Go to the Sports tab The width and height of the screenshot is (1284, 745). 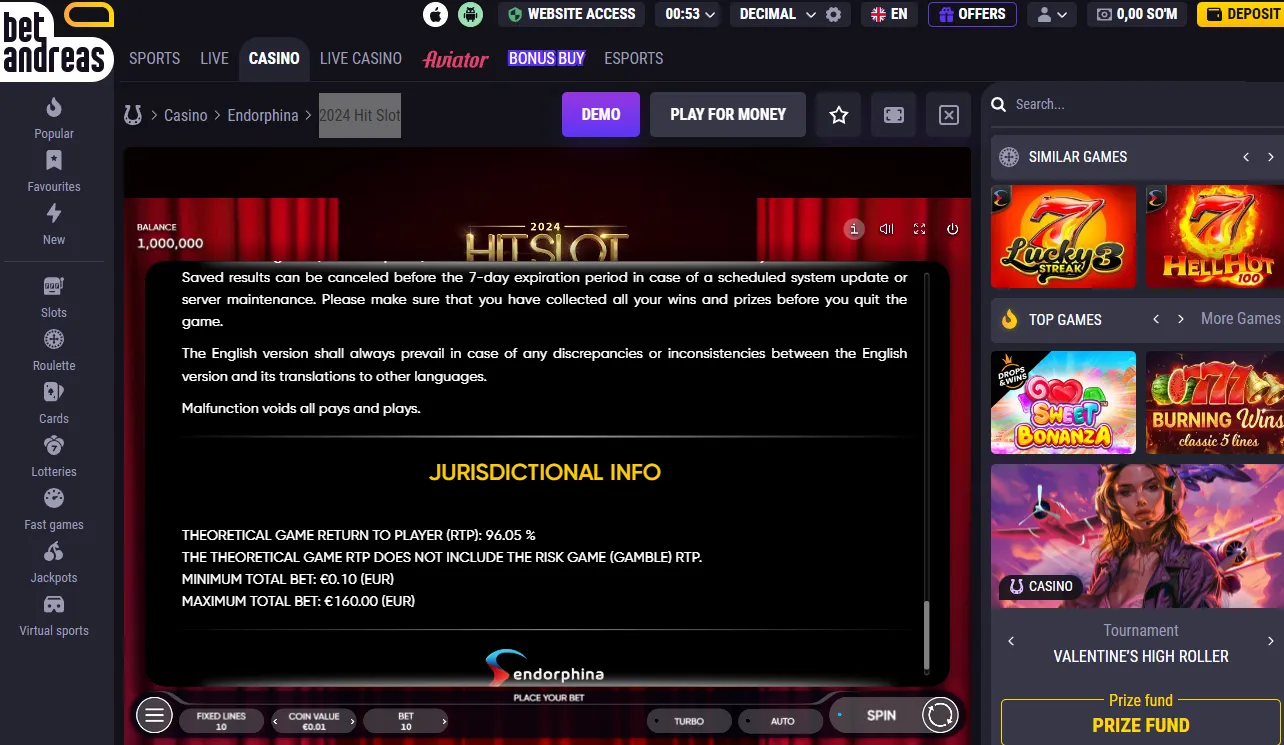(x=155, y=58)
